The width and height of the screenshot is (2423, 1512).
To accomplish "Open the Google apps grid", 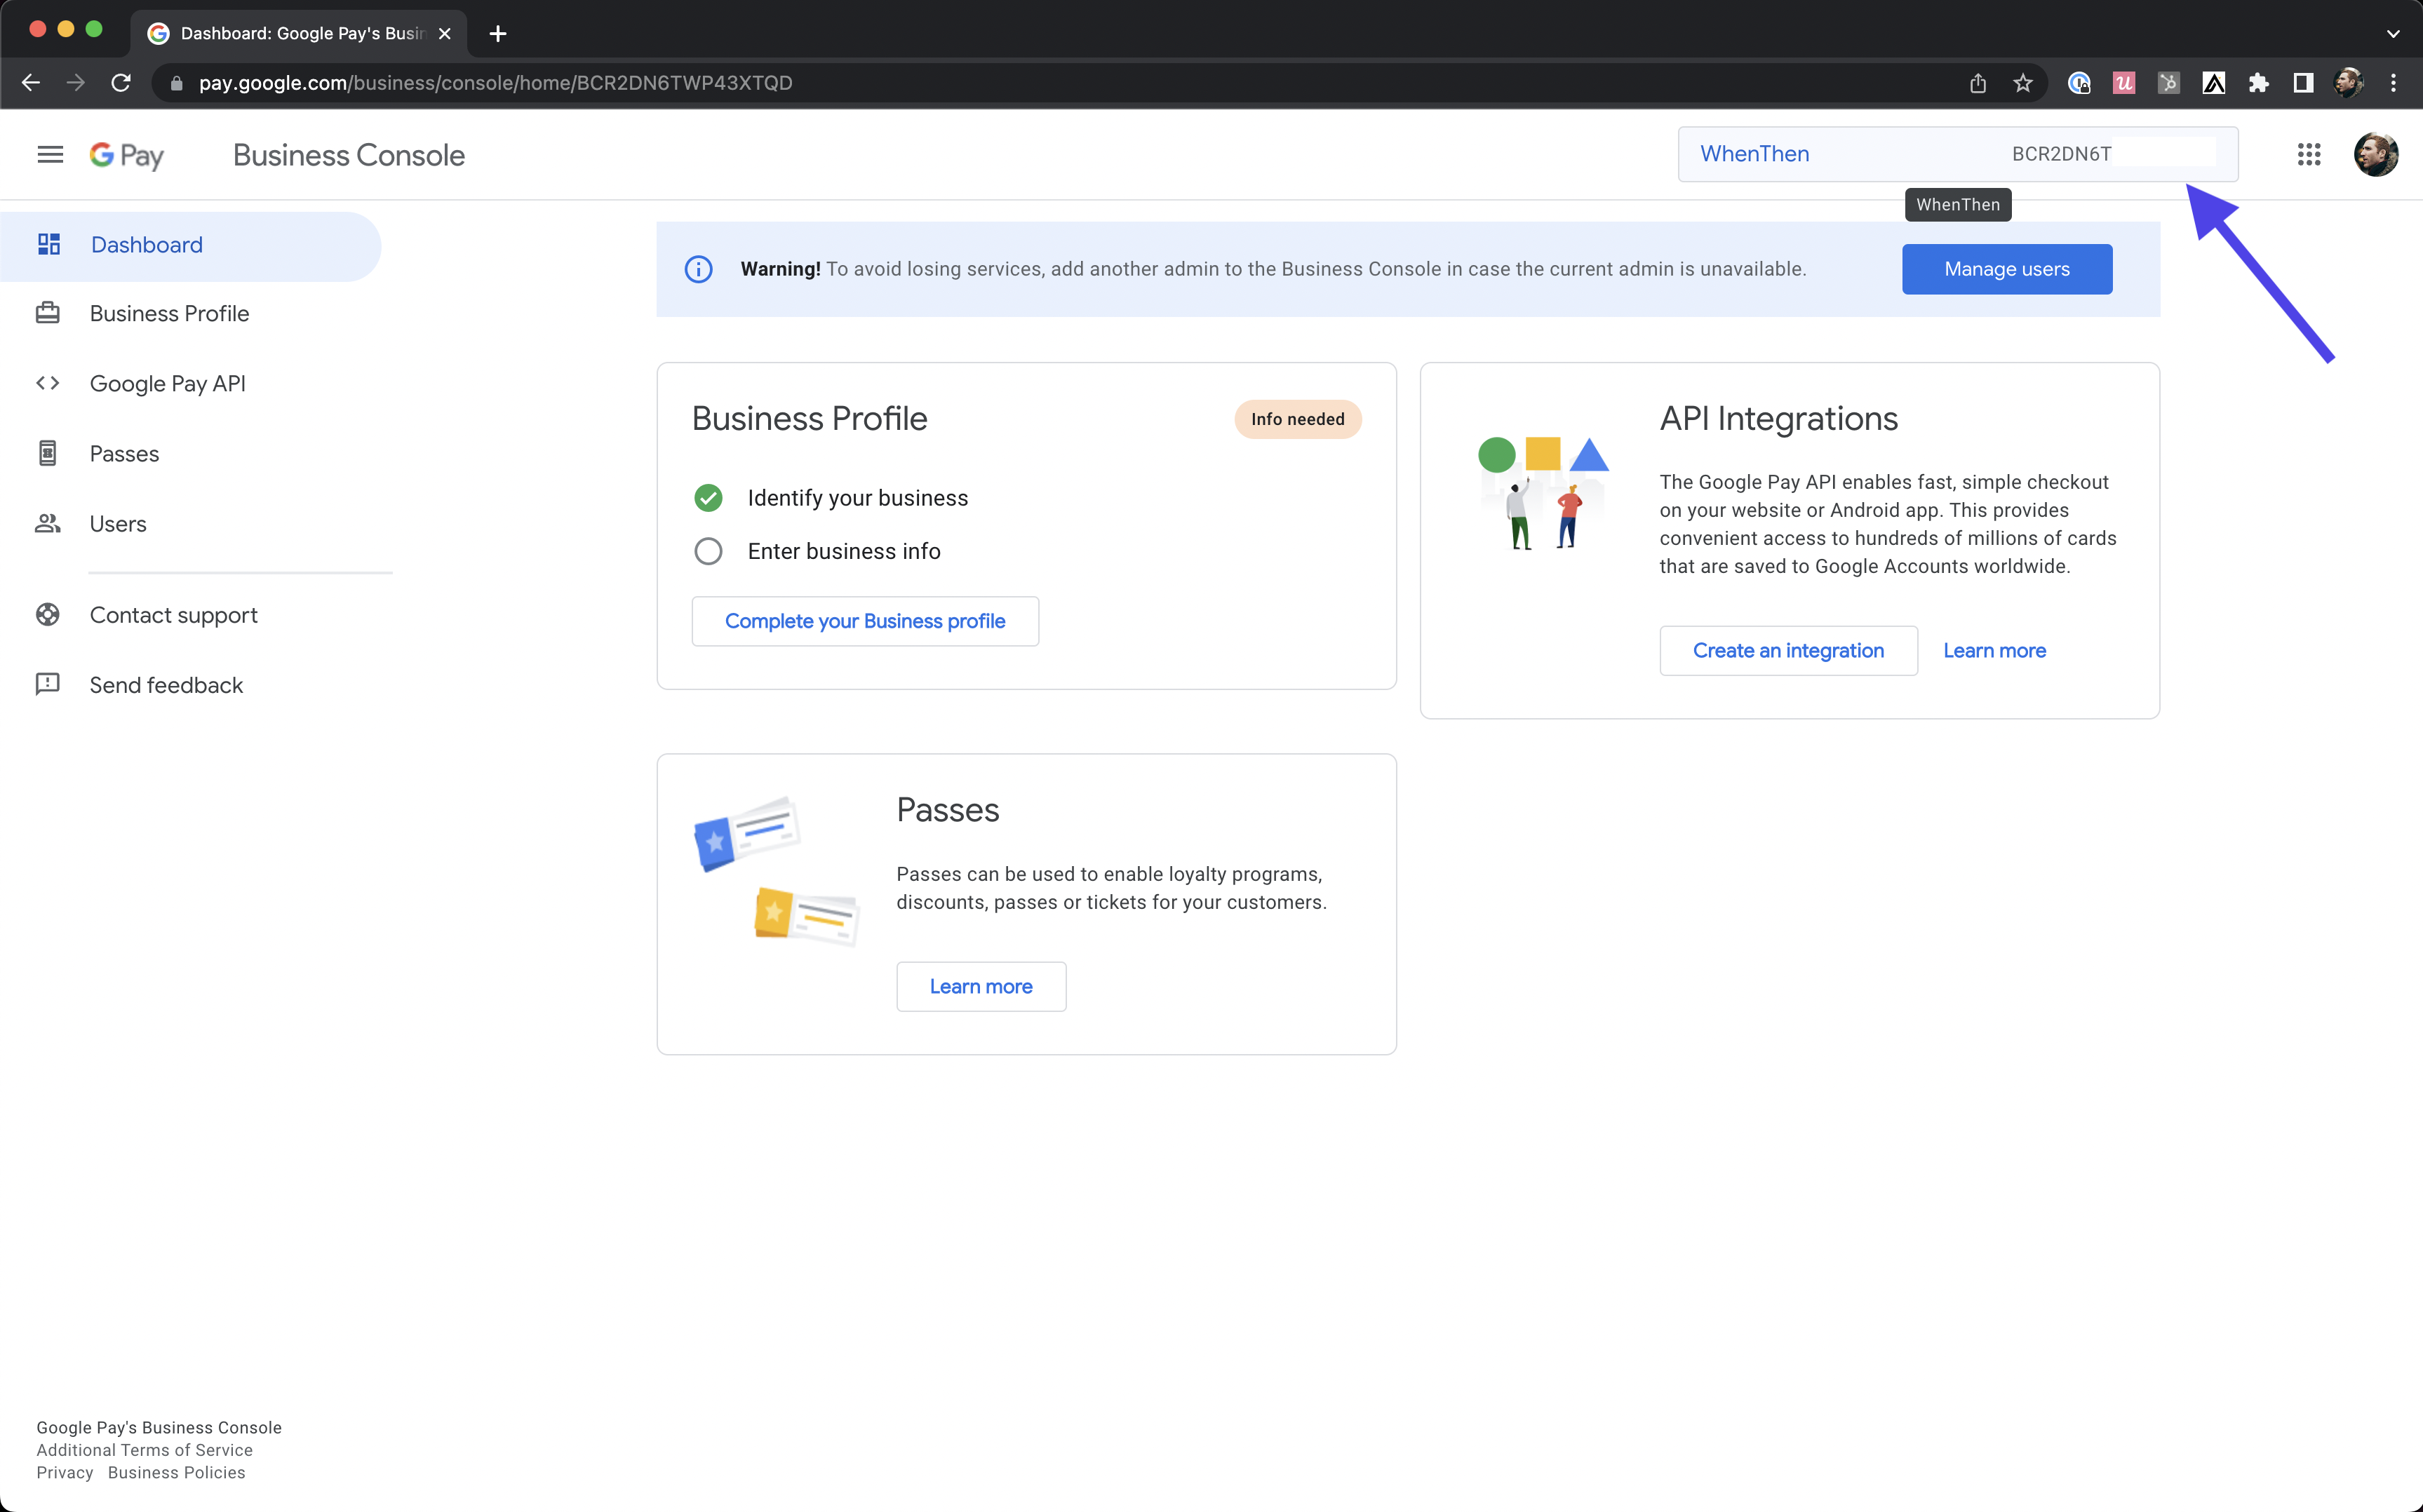I will [x=2310, y=154].
